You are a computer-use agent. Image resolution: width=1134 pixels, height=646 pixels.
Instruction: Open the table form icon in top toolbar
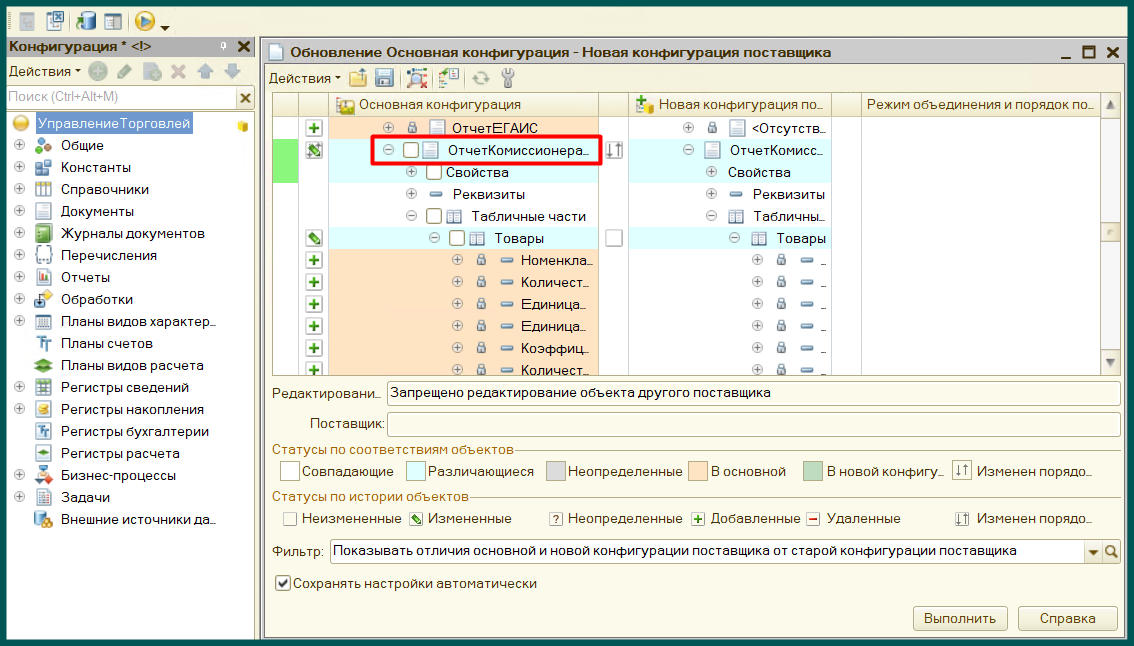[113, 22]
